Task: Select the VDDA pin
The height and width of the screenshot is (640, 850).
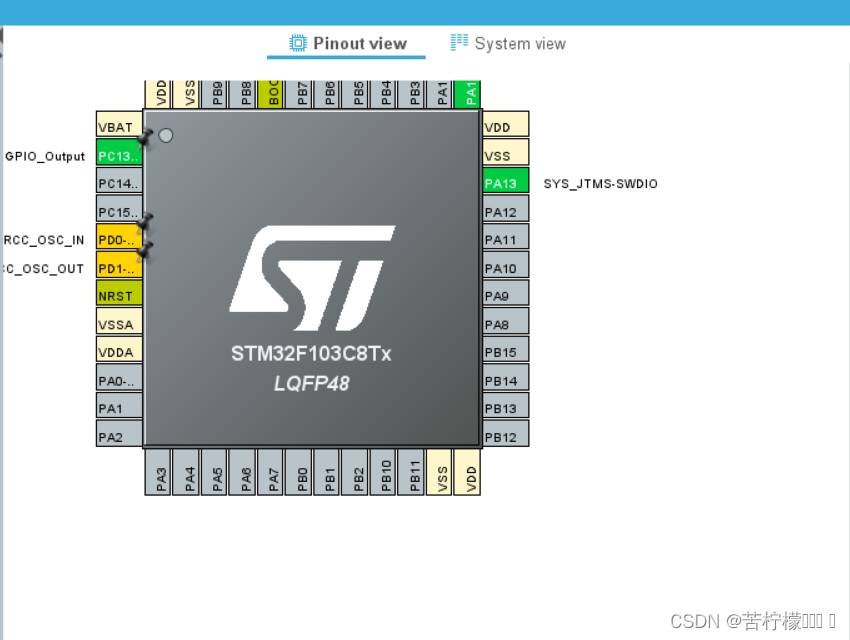Action: [x=119, y=350]
